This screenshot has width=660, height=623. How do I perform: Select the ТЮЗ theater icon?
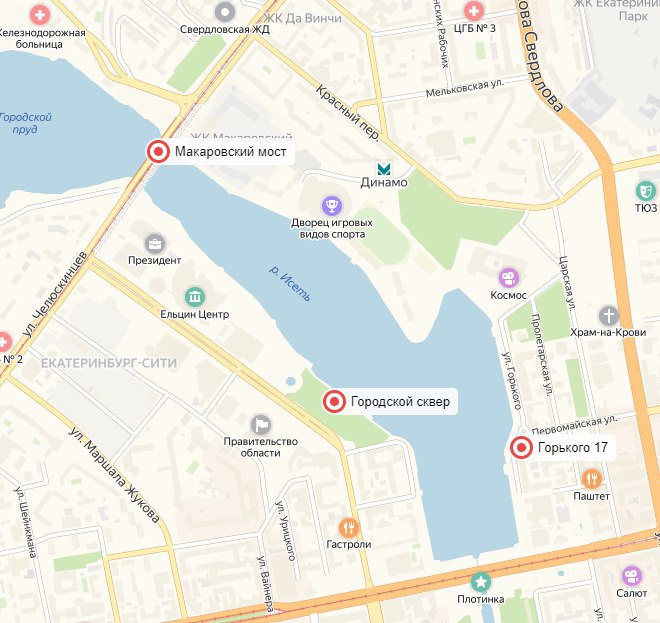[x=646, y=191]
